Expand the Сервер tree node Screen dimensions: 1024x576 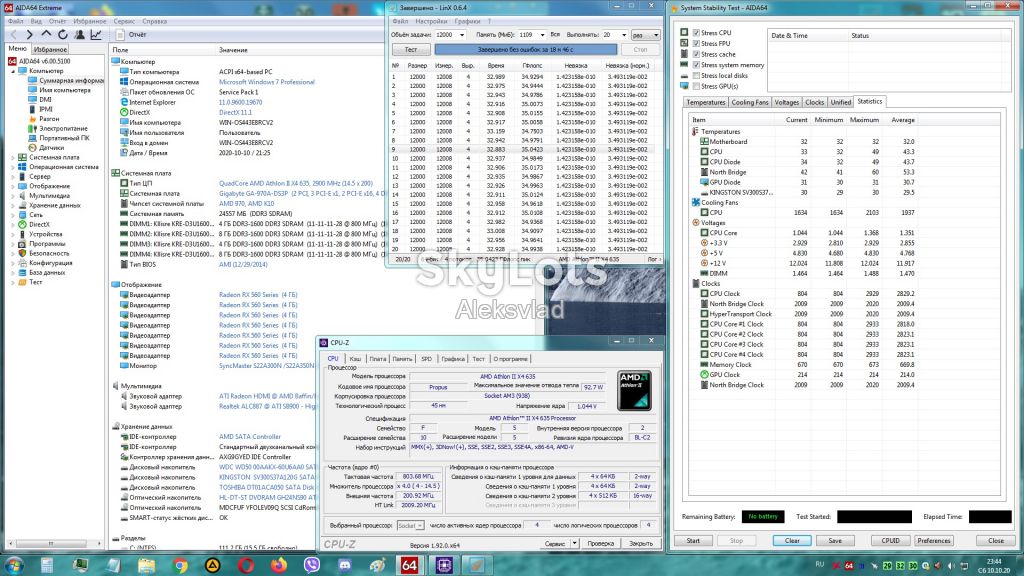point(13,176)
